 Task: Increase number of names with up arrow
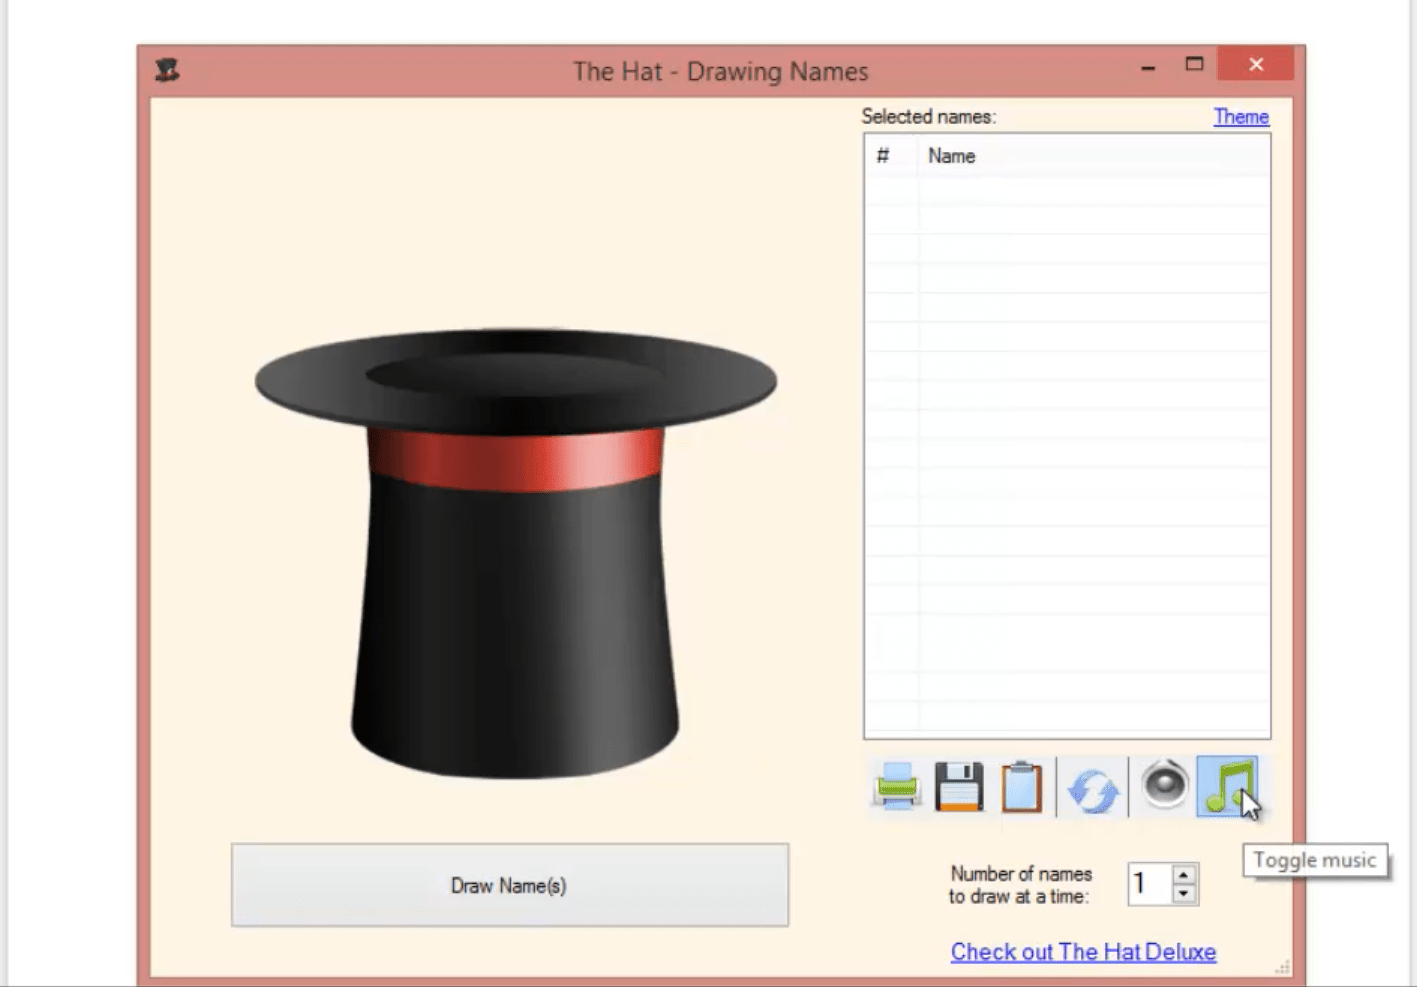pyautogui.click(x=1182, y=873)
